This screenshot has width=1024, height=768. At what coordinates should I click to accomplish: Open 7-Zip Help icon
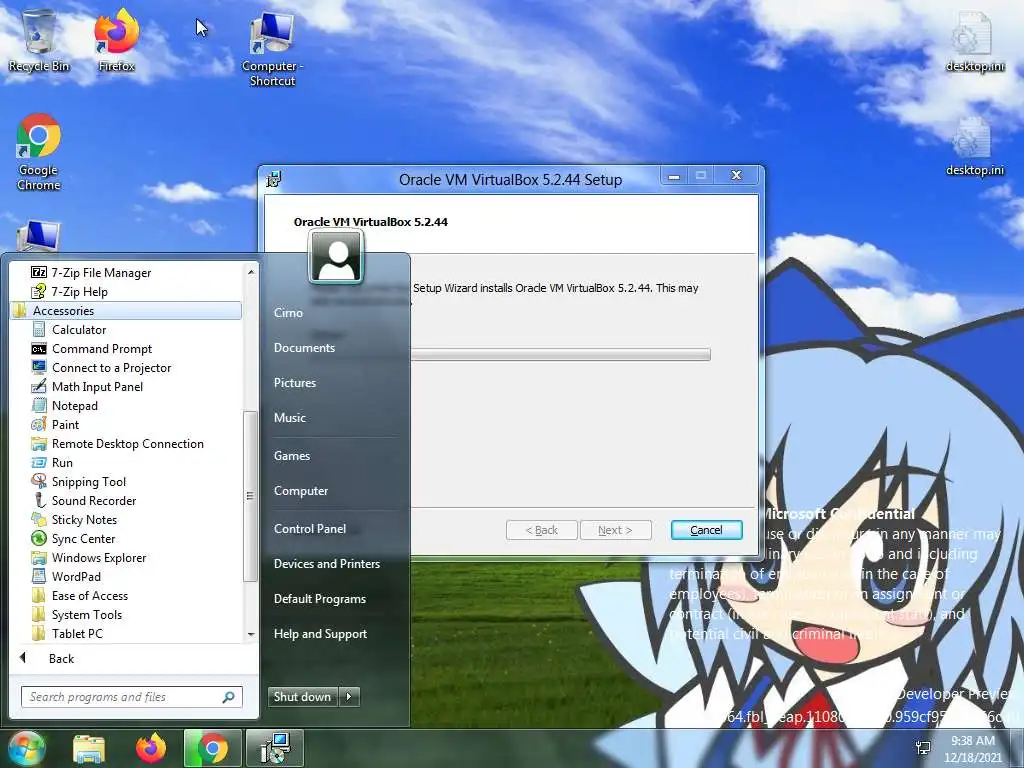coord(39,291)
